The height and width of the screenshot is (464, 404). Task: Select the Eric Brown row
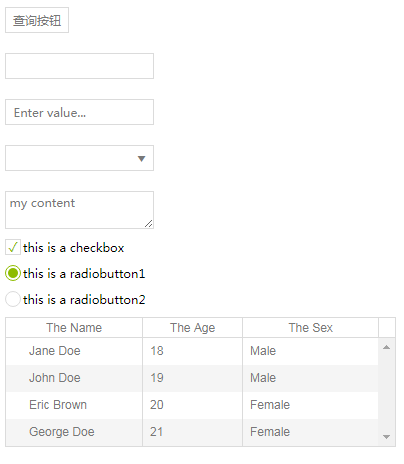[x=192, y=405]
